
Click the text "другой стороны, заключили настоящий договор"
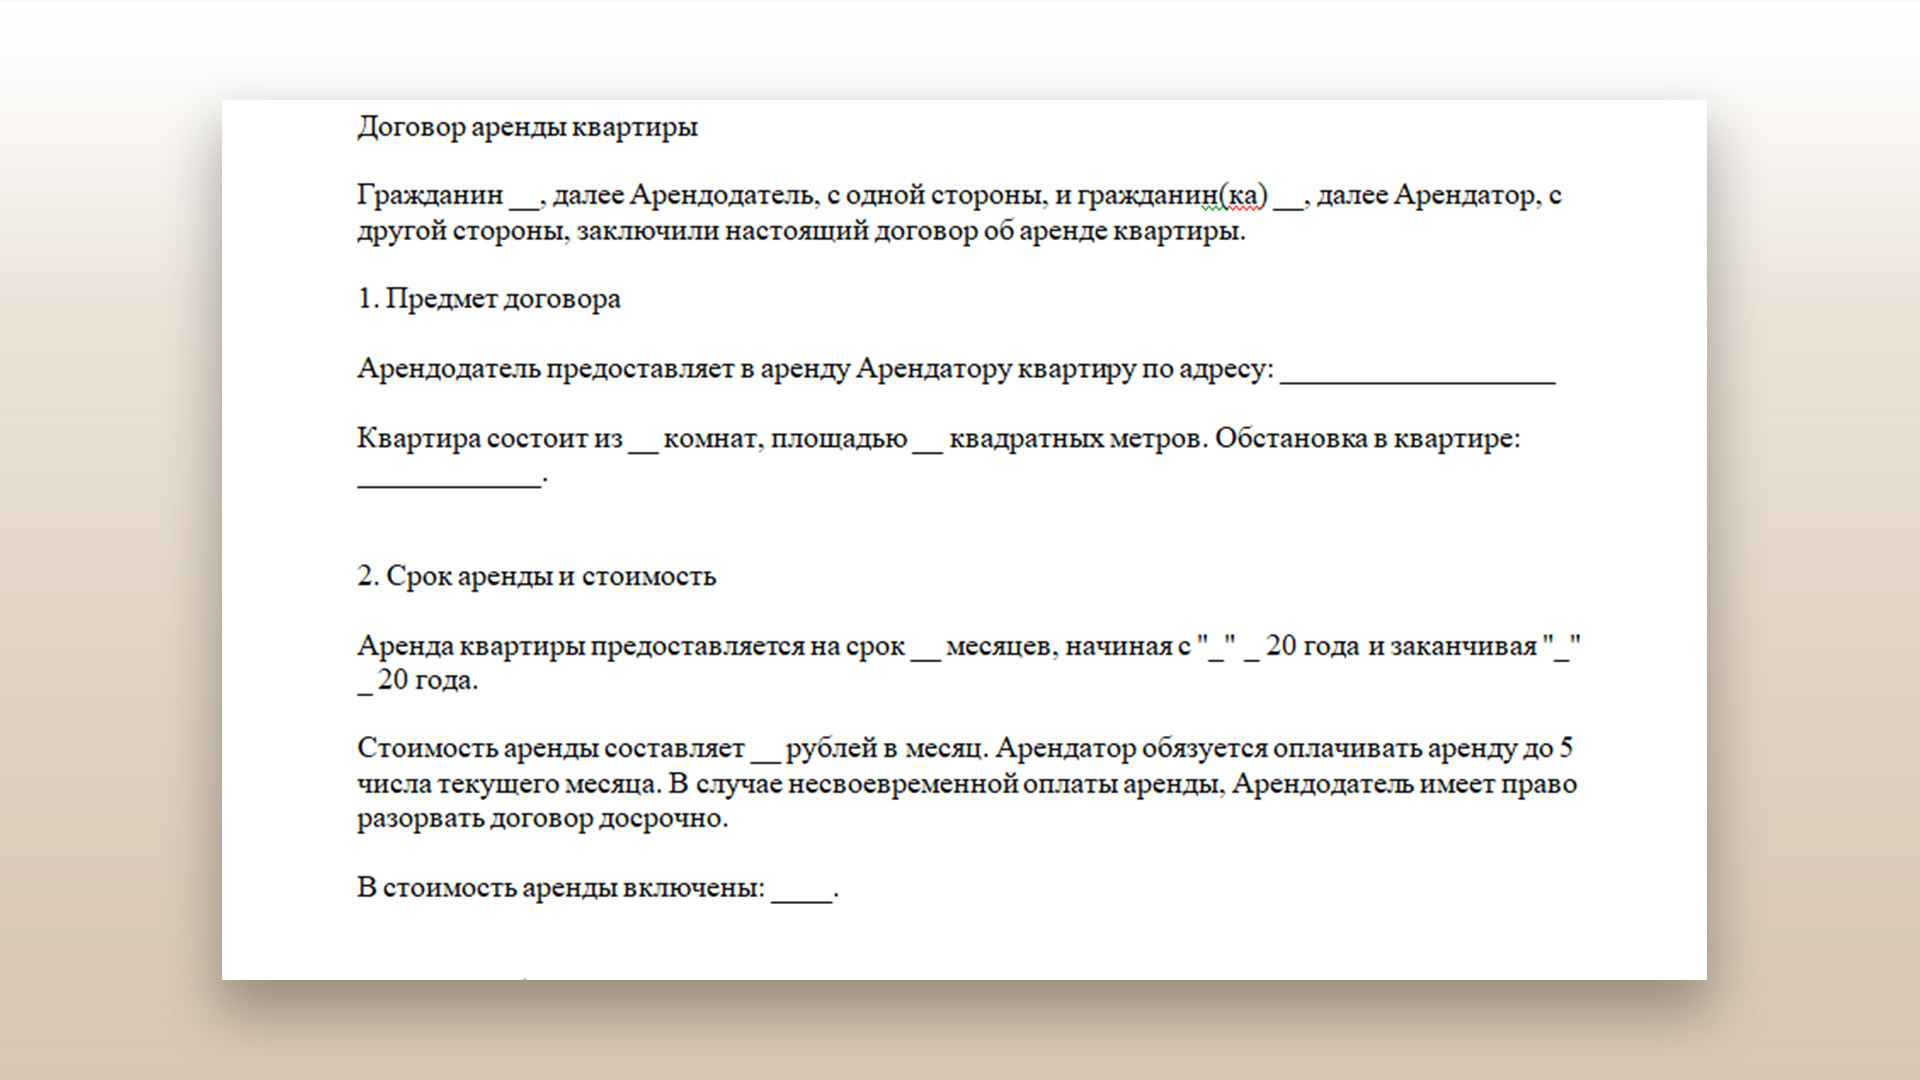coord(666,232)
